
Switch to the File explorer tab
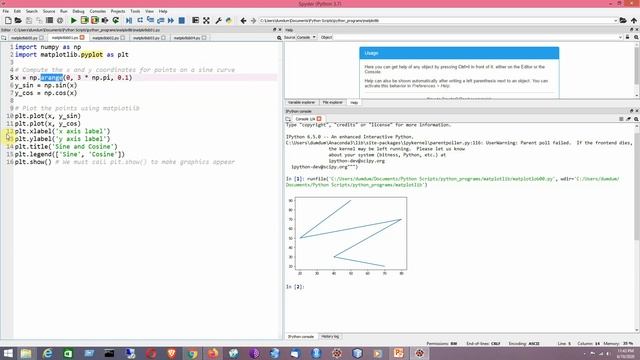[x=332, y=102]
